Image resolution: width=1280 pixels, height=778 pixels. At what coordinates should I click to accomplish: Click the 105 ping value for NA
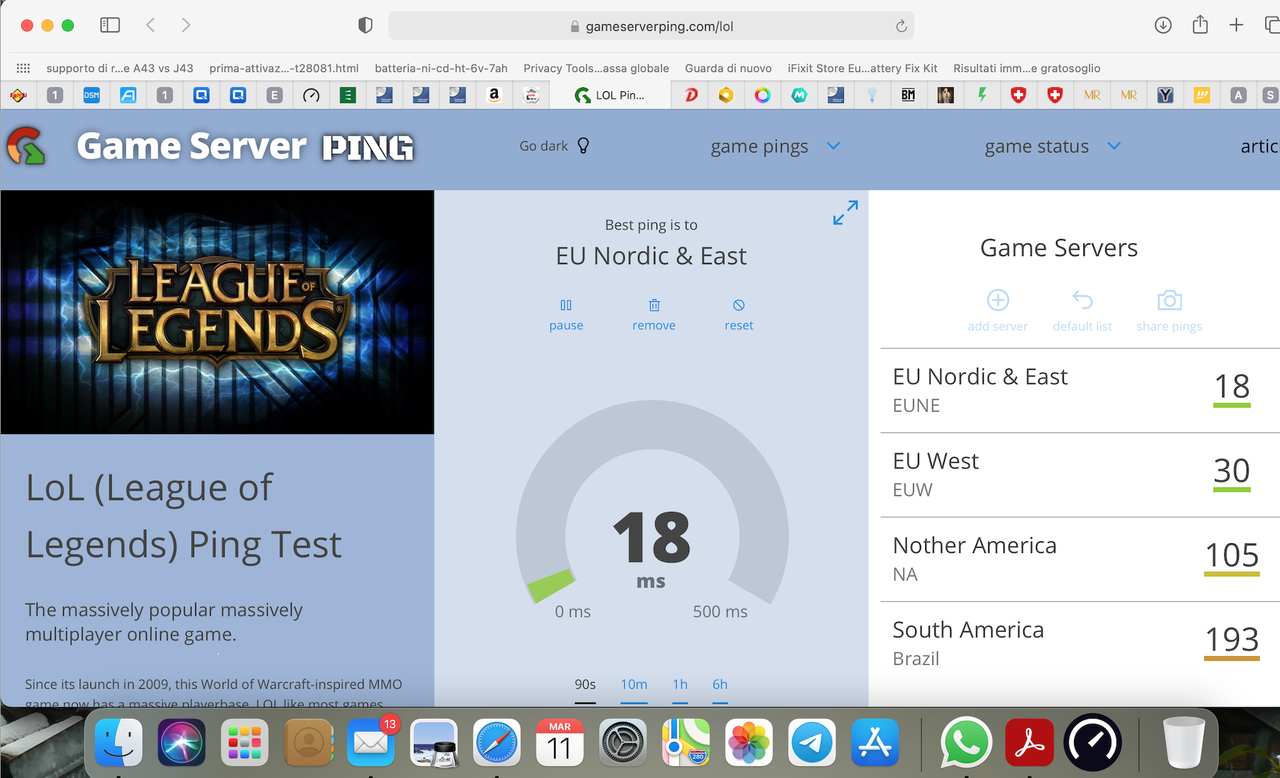click(x=1232, y=555)
